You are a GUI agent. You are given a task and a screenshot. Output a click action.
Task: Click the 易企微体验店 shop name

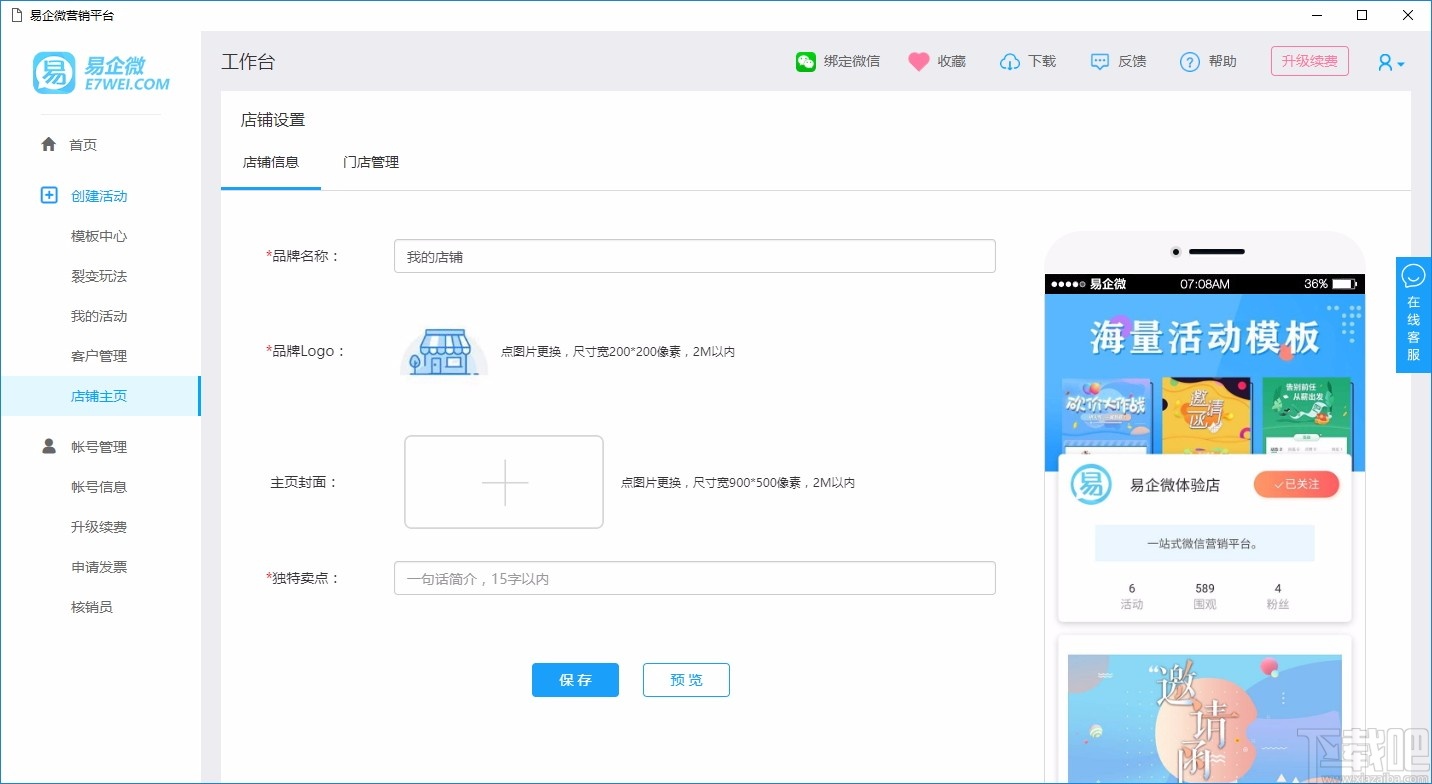1175,485
